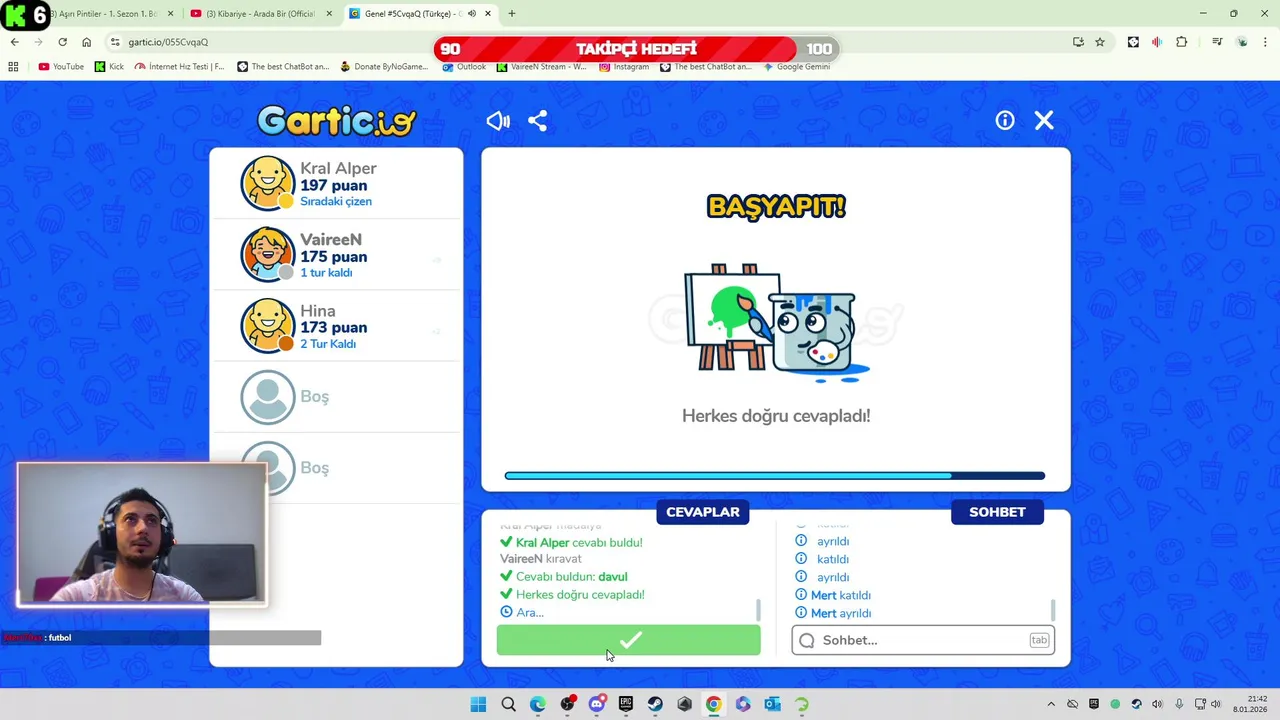Click the Kral Alper player name
The image size is (1280, 720).
pyautogui.click(x=338, y=168)
